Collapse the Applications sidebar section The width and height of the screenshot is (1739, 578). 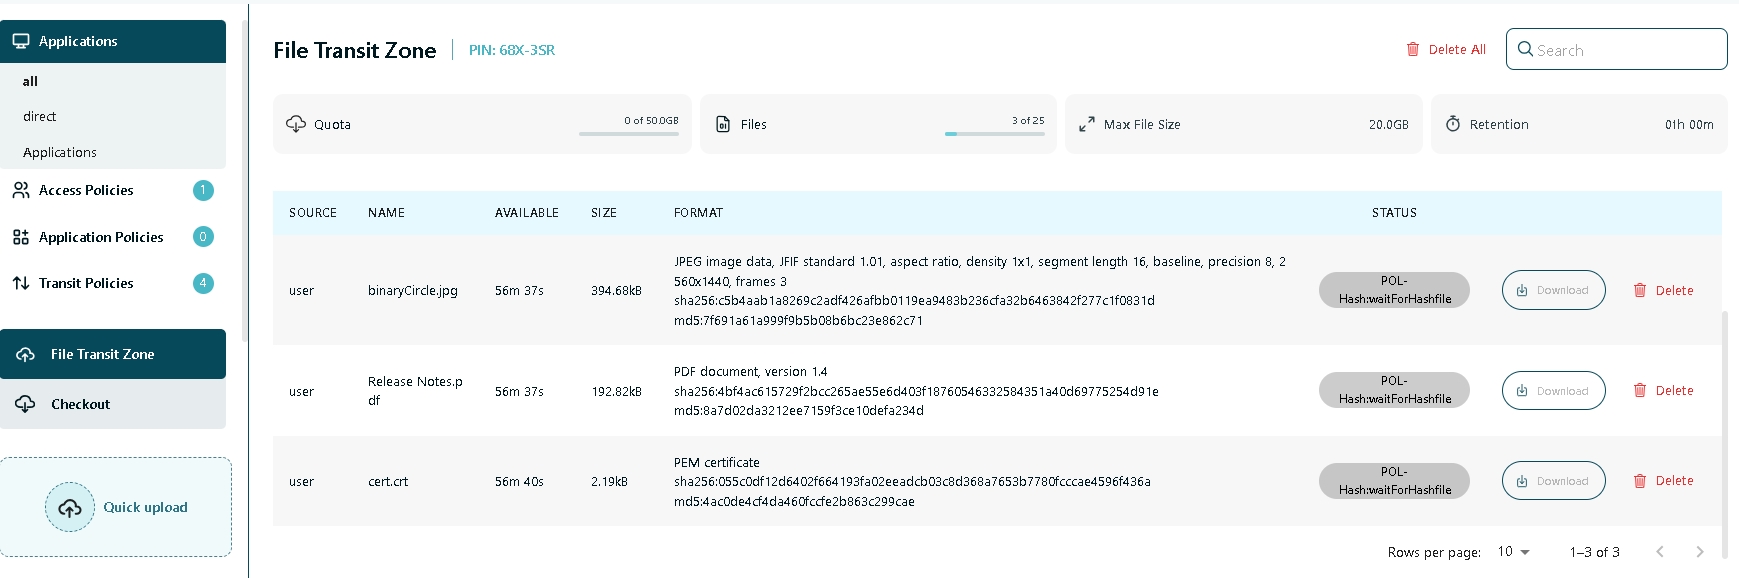[113, 41]
